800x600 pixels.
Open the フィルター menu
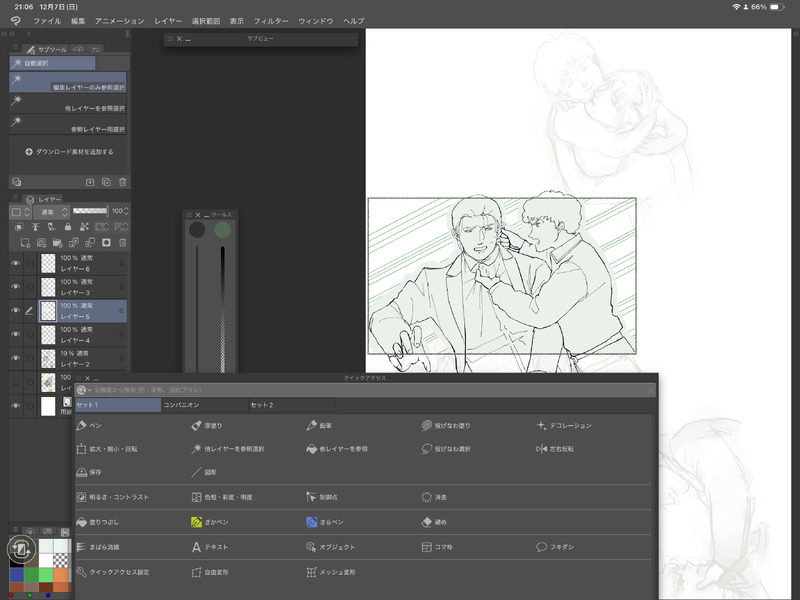[271, 20]
